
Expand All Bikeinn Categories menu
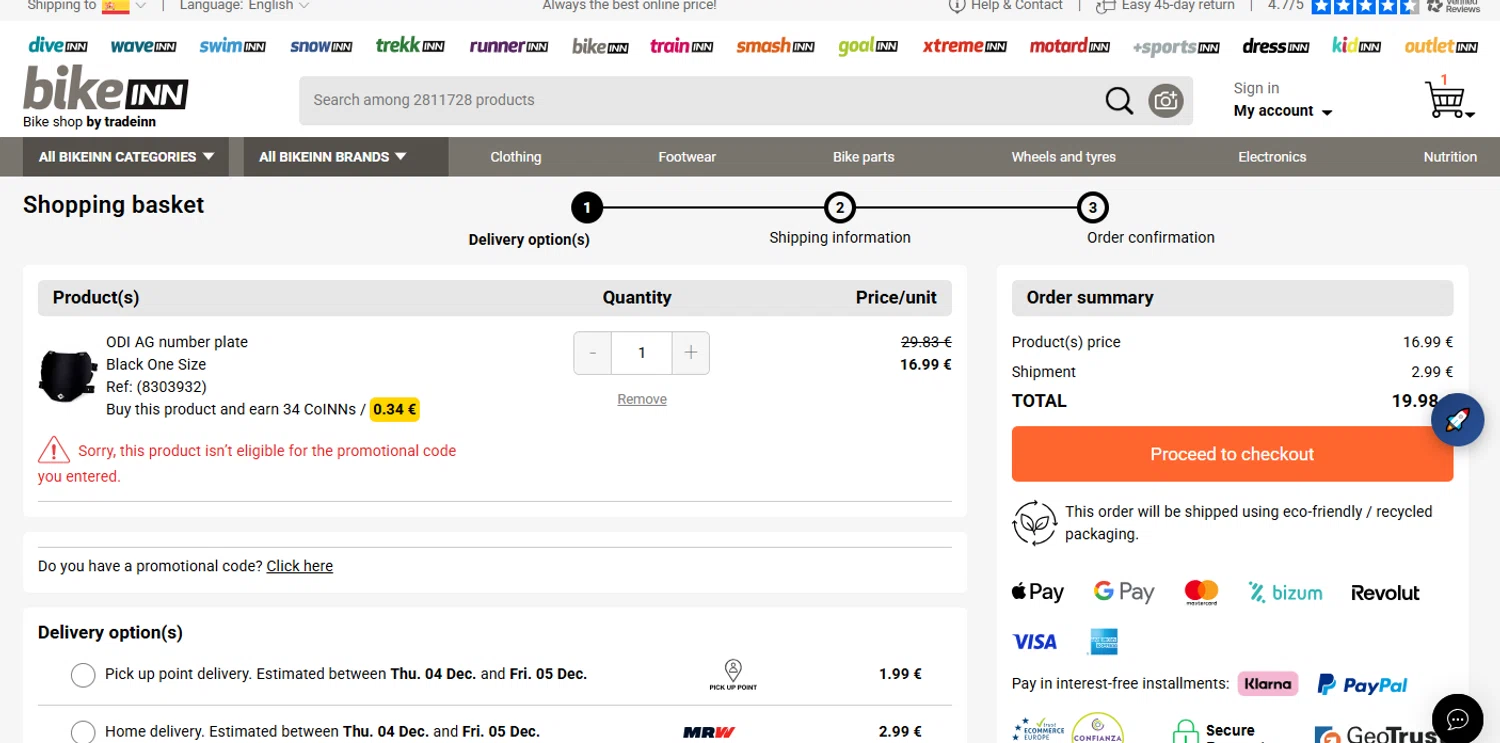tap(126, 157)
